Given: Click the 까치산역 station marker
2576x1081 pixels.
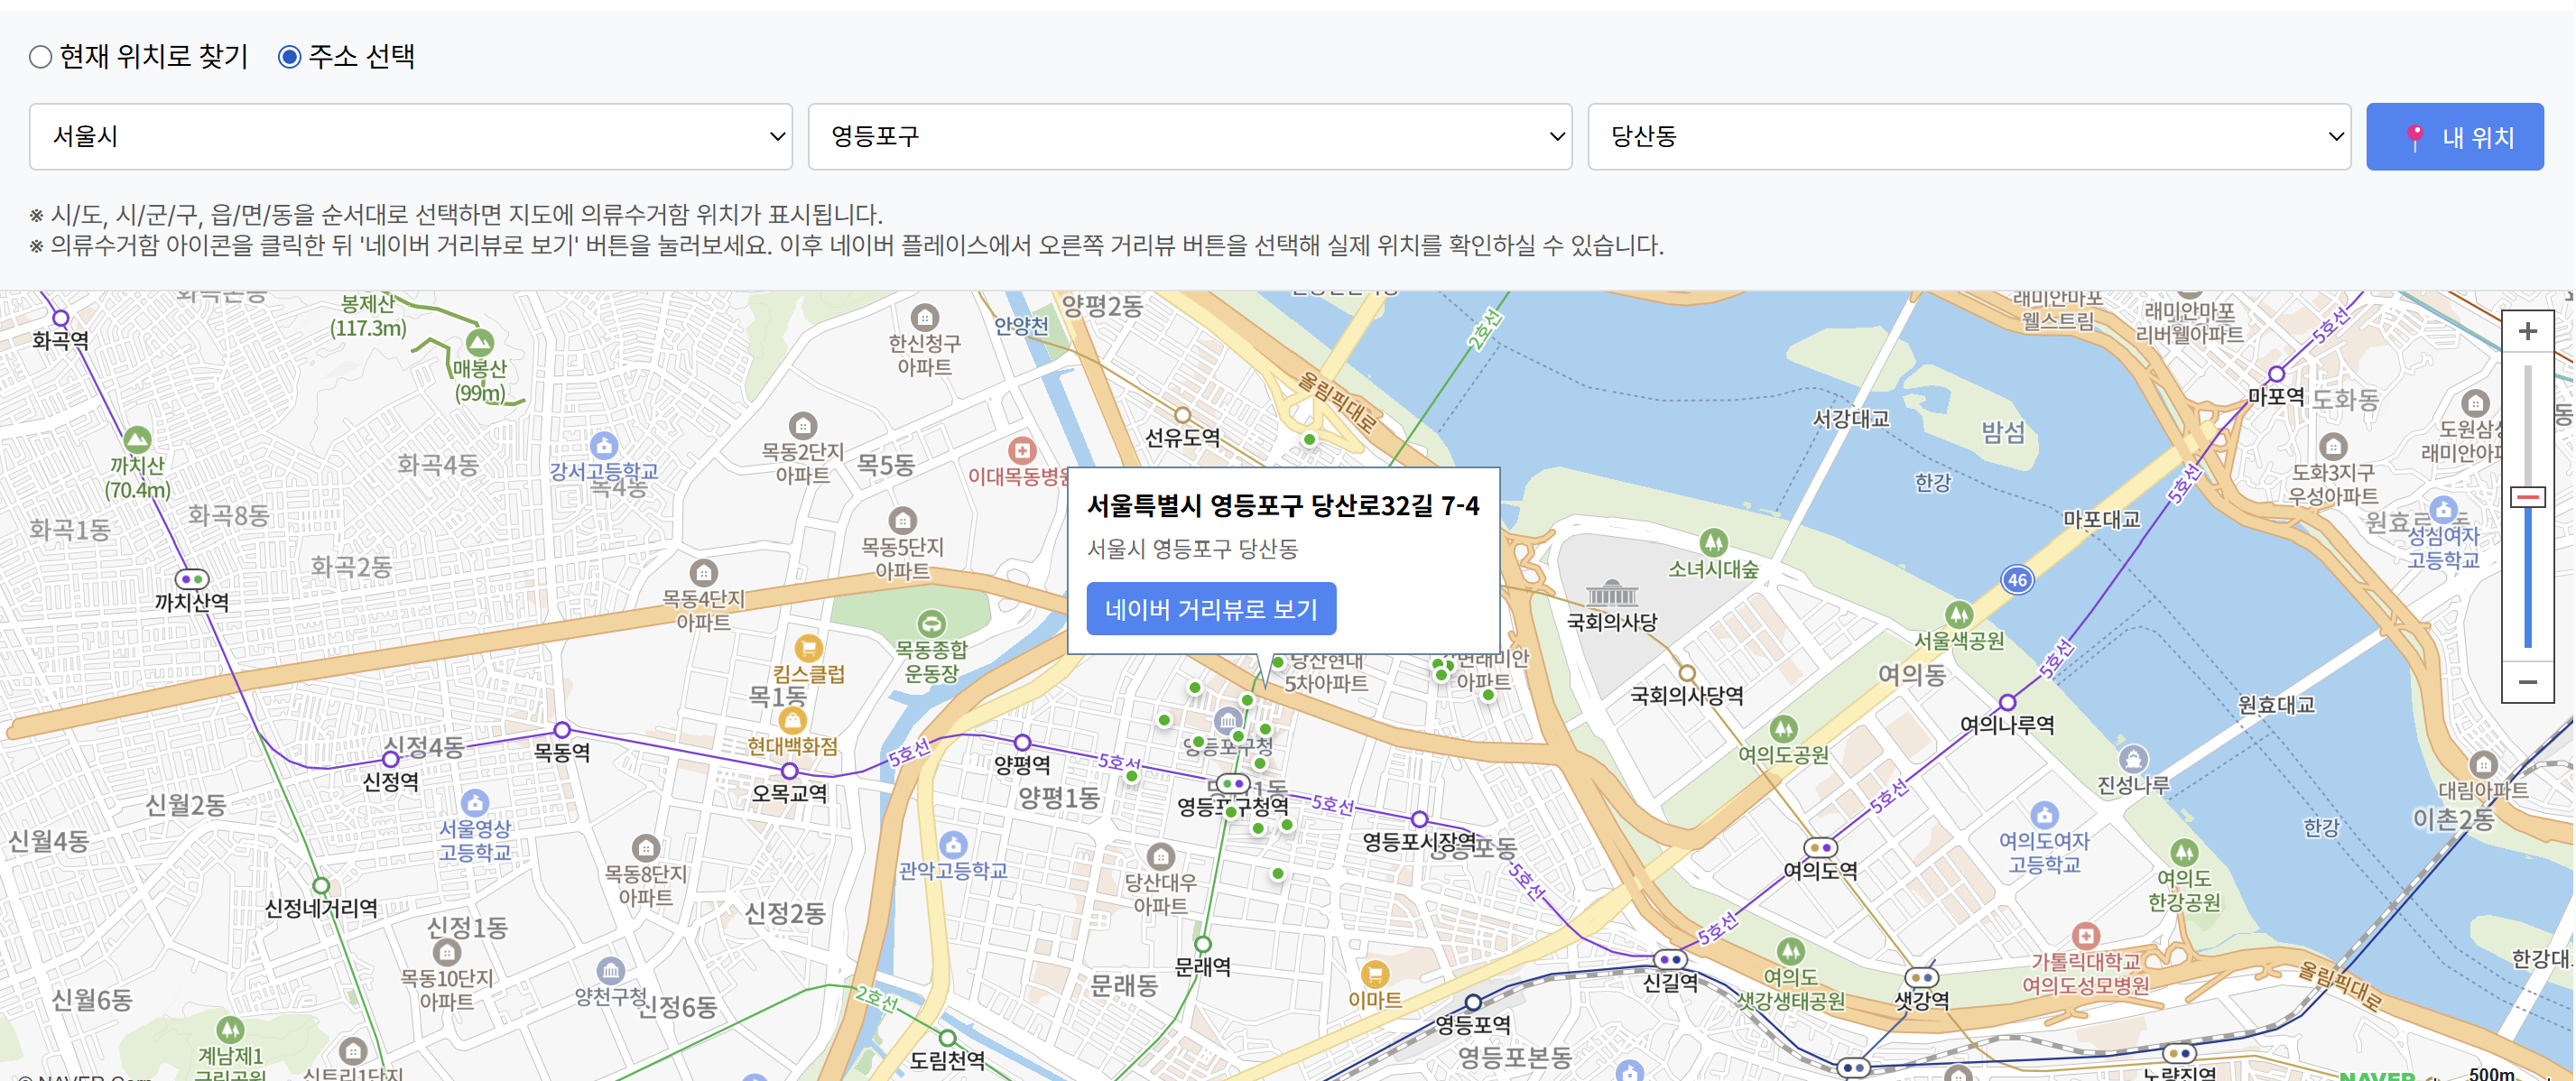Looking at the screenshot, I should 192,579.
